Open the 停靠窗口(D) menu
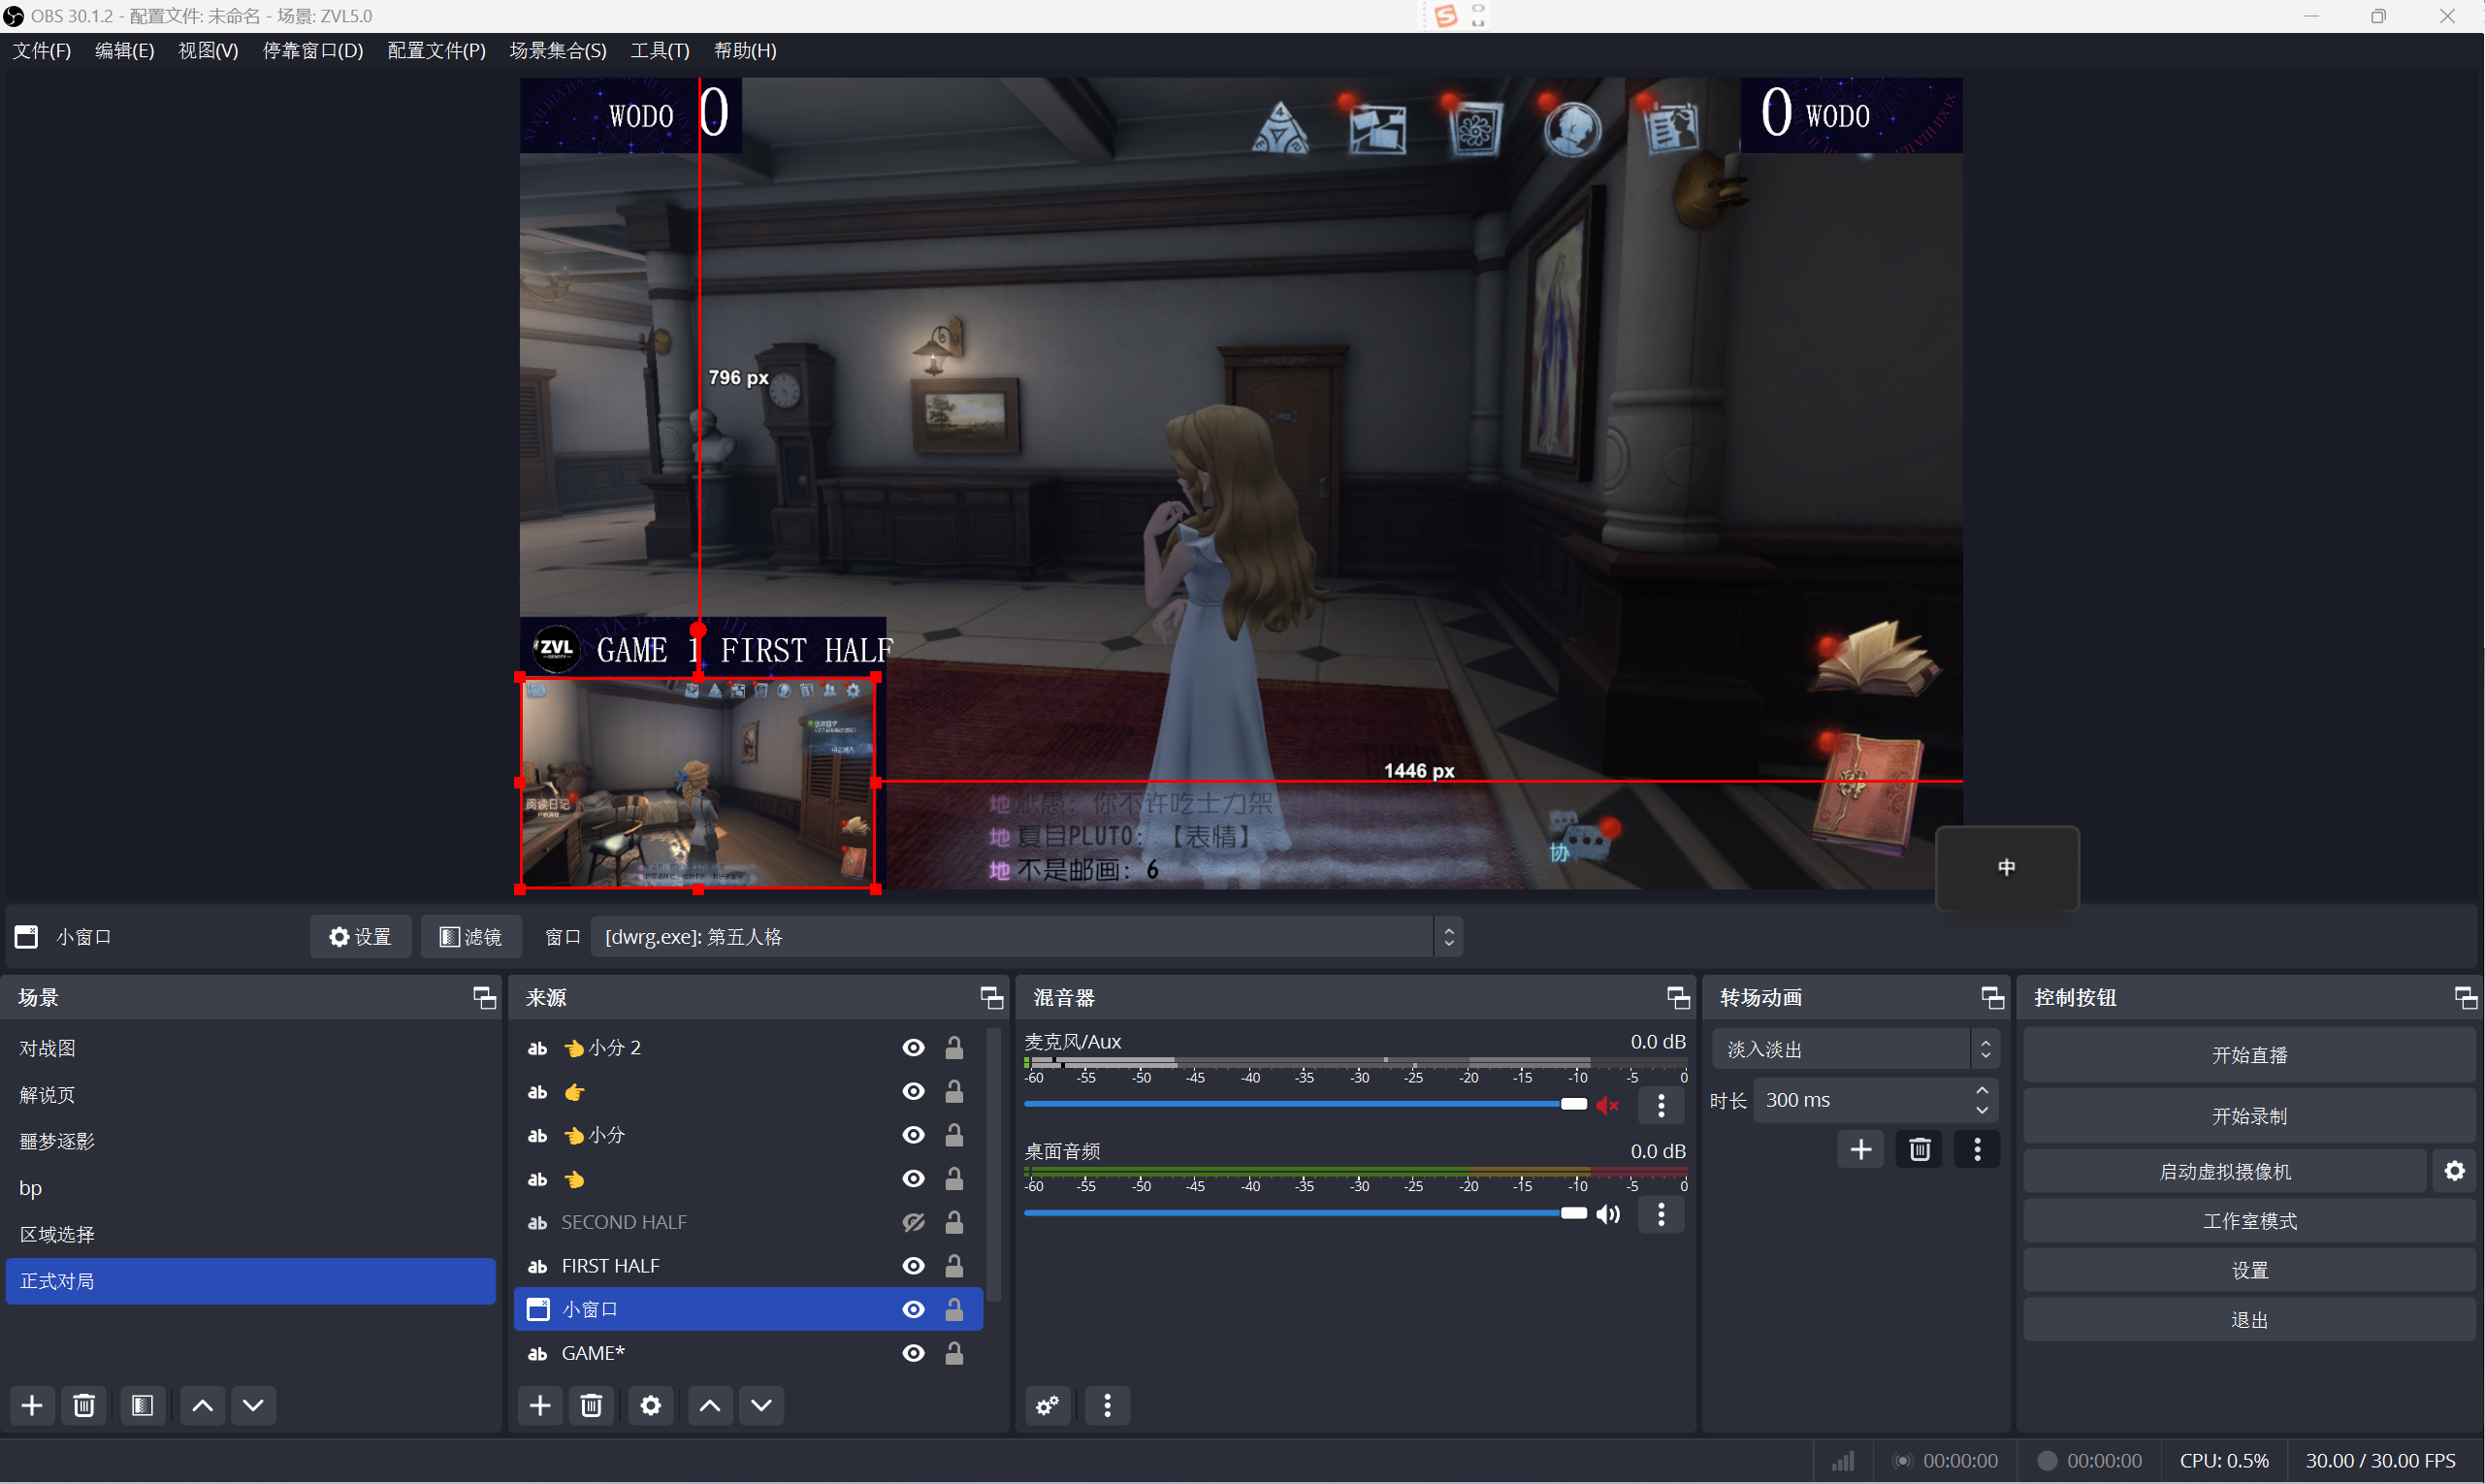The height and width of the screenshot is (1484, 2485). point(313,50)
